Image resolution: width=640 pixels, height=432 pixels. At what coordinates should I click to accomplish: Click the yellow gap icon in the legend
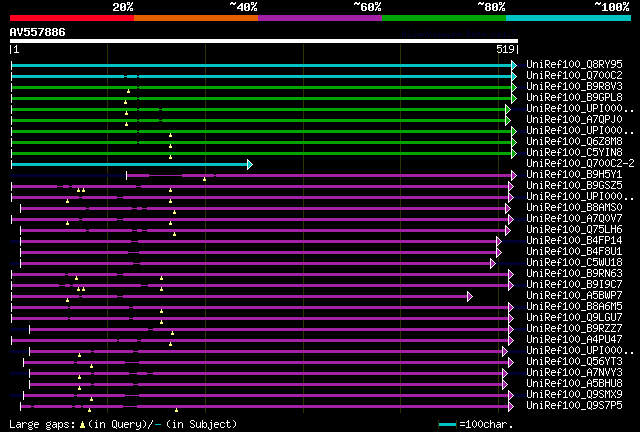pyautogui.click(x=82, y=425)
